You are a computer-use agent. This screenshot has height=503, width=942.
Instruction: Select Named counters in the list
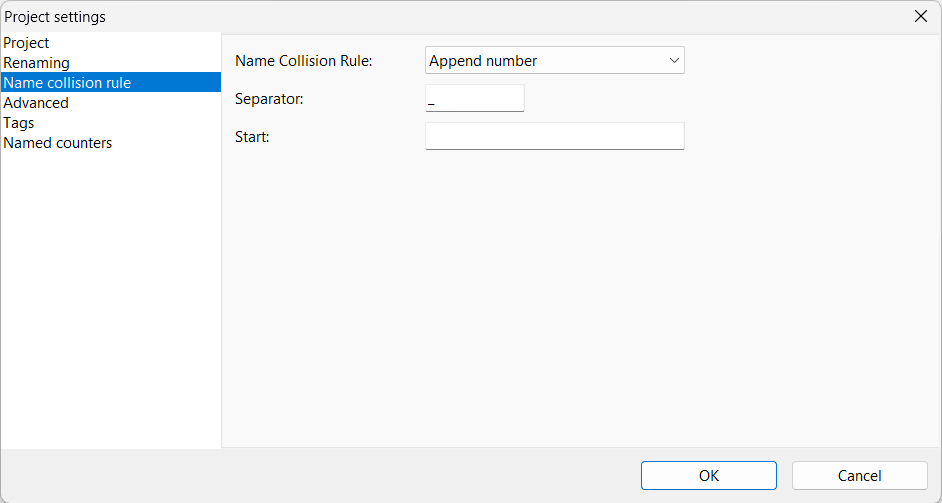point(111,143)
